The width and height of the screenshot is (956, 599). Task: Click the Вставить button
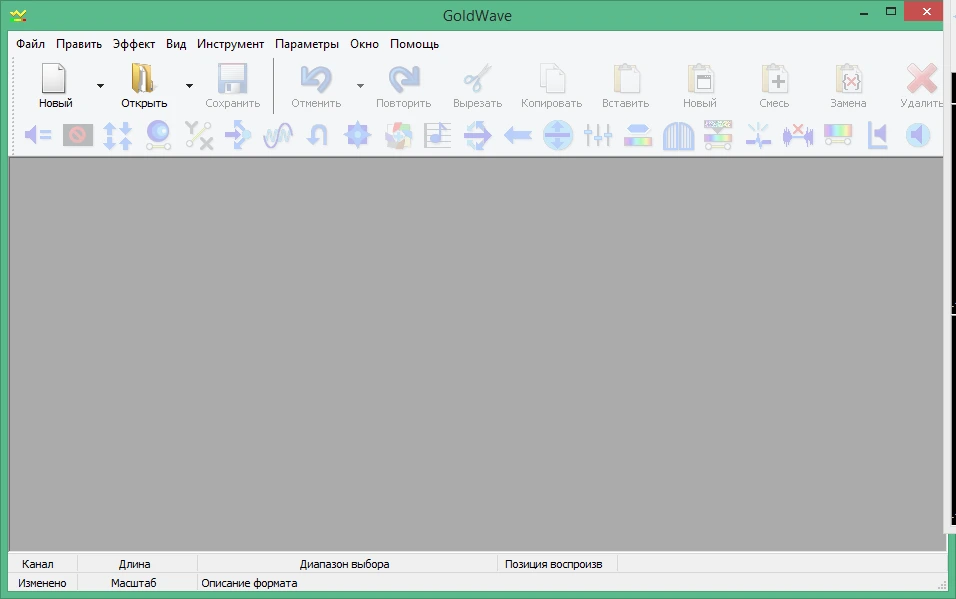[x=626, y=85]
